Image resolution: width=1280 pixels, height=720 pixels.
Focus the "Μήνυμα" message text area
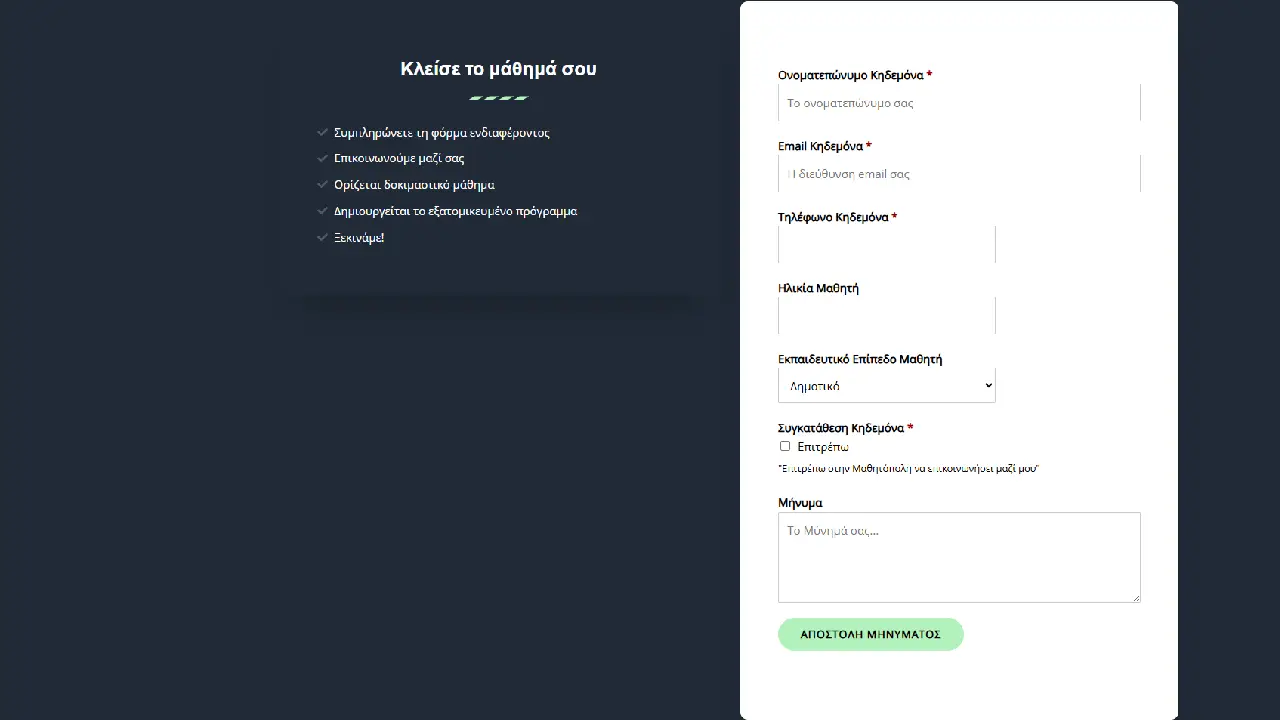958,557
